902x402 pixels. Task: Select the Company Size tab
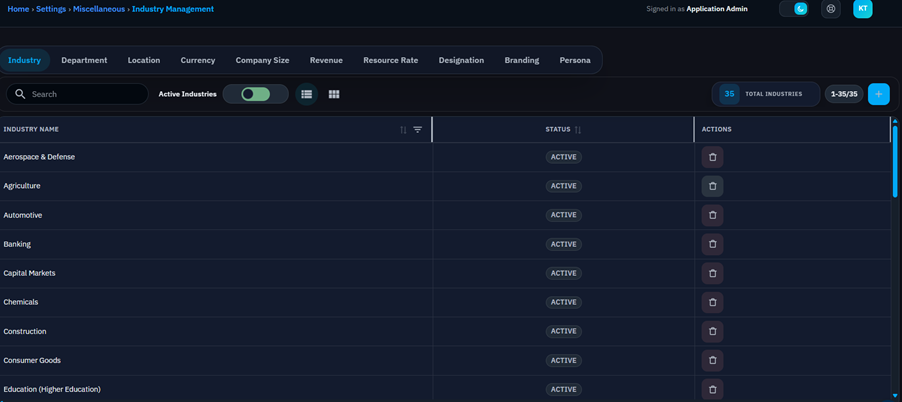click(x=262, y=60)
